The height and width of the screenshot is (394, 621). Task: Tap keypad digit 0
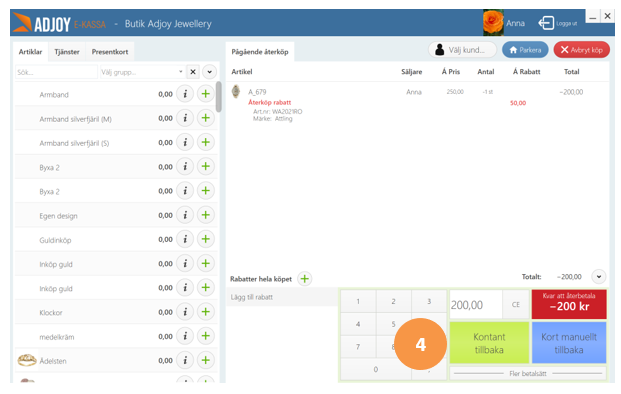375,369
